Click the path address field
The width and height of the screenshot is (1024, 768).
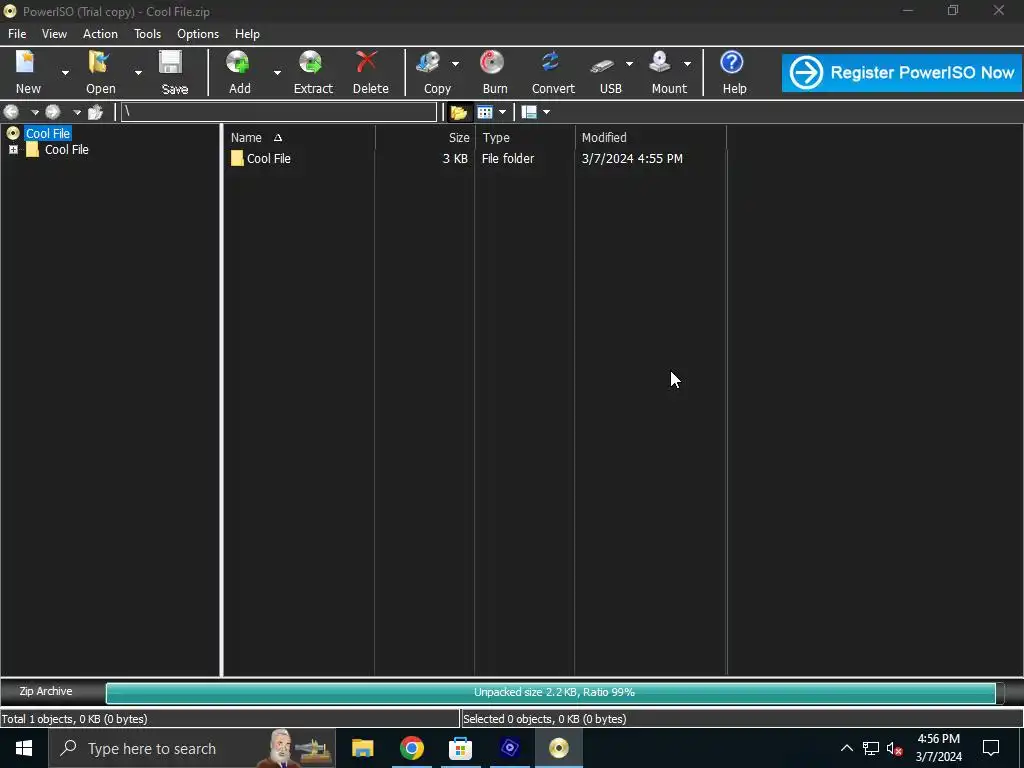click(279, 112)
